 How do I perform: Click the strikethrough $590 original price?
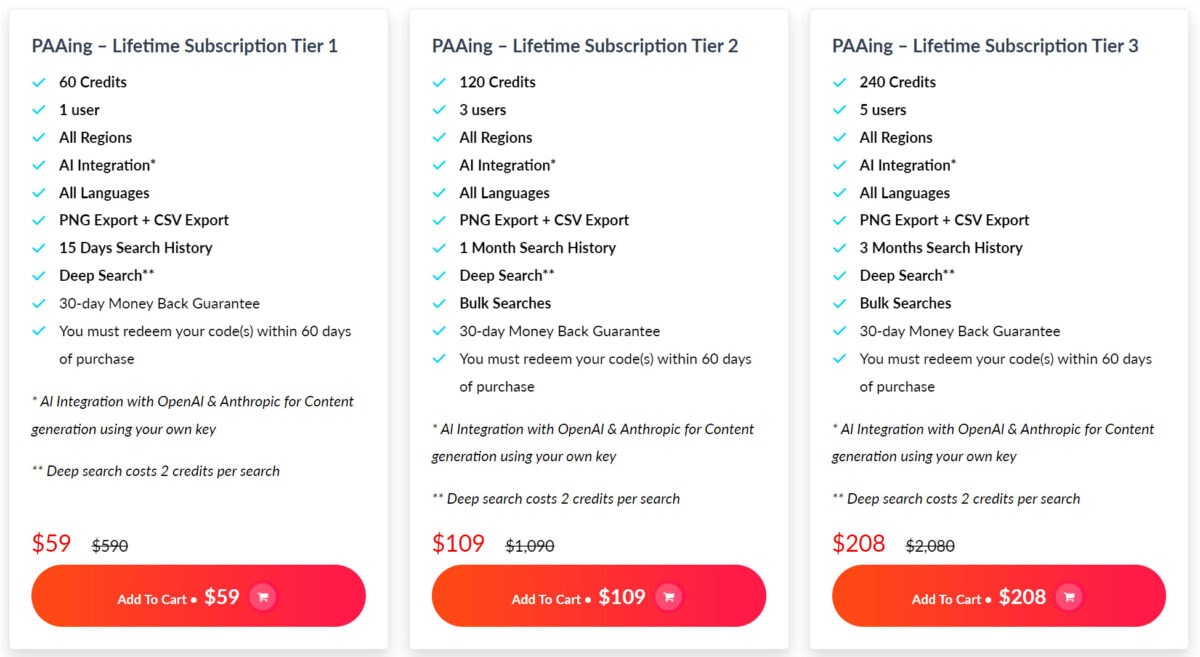pos(109,546)
